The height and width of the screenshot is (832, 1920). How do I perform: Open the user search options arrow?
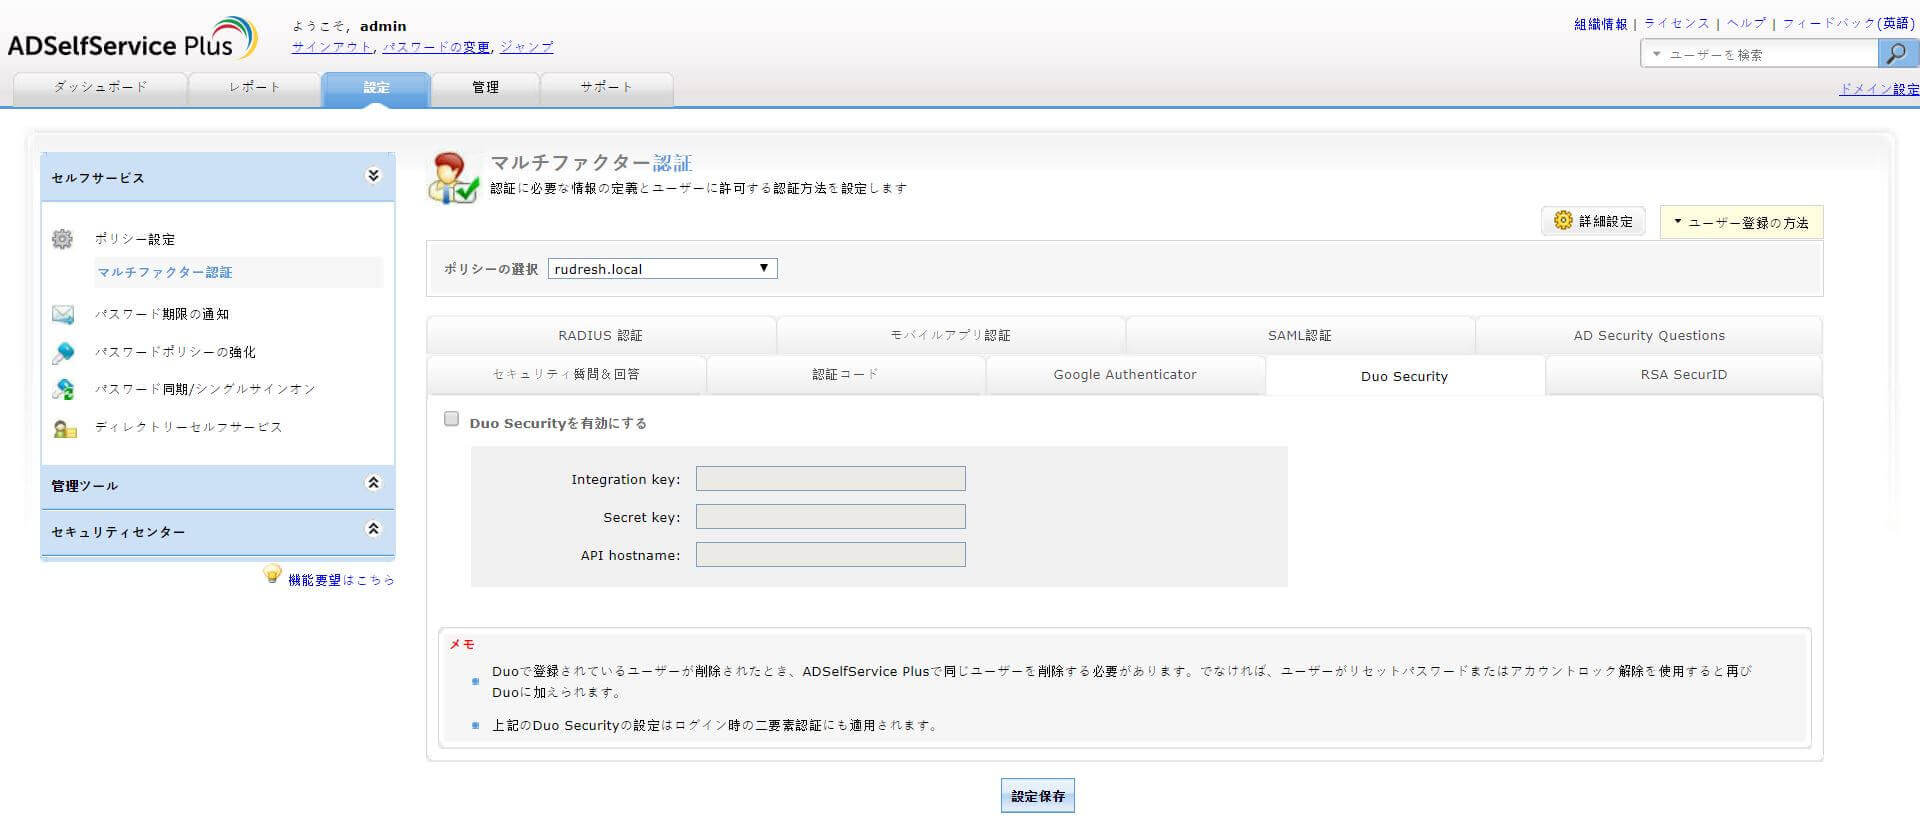(x=1656, y=54)
